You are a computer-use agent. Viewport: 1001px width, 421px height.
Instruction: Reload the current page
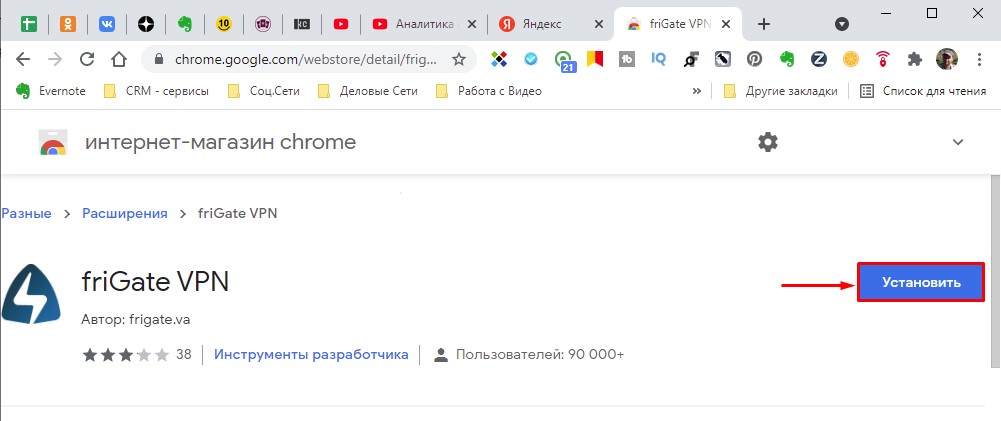pyautogui.click(x=87, y=59)
